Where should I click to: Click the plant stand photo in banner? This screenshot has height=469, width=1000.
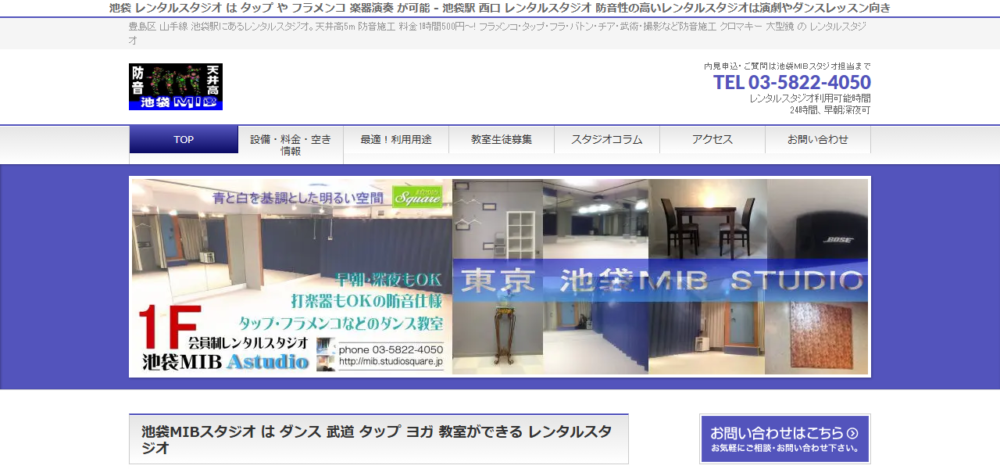tap(498, 338)
